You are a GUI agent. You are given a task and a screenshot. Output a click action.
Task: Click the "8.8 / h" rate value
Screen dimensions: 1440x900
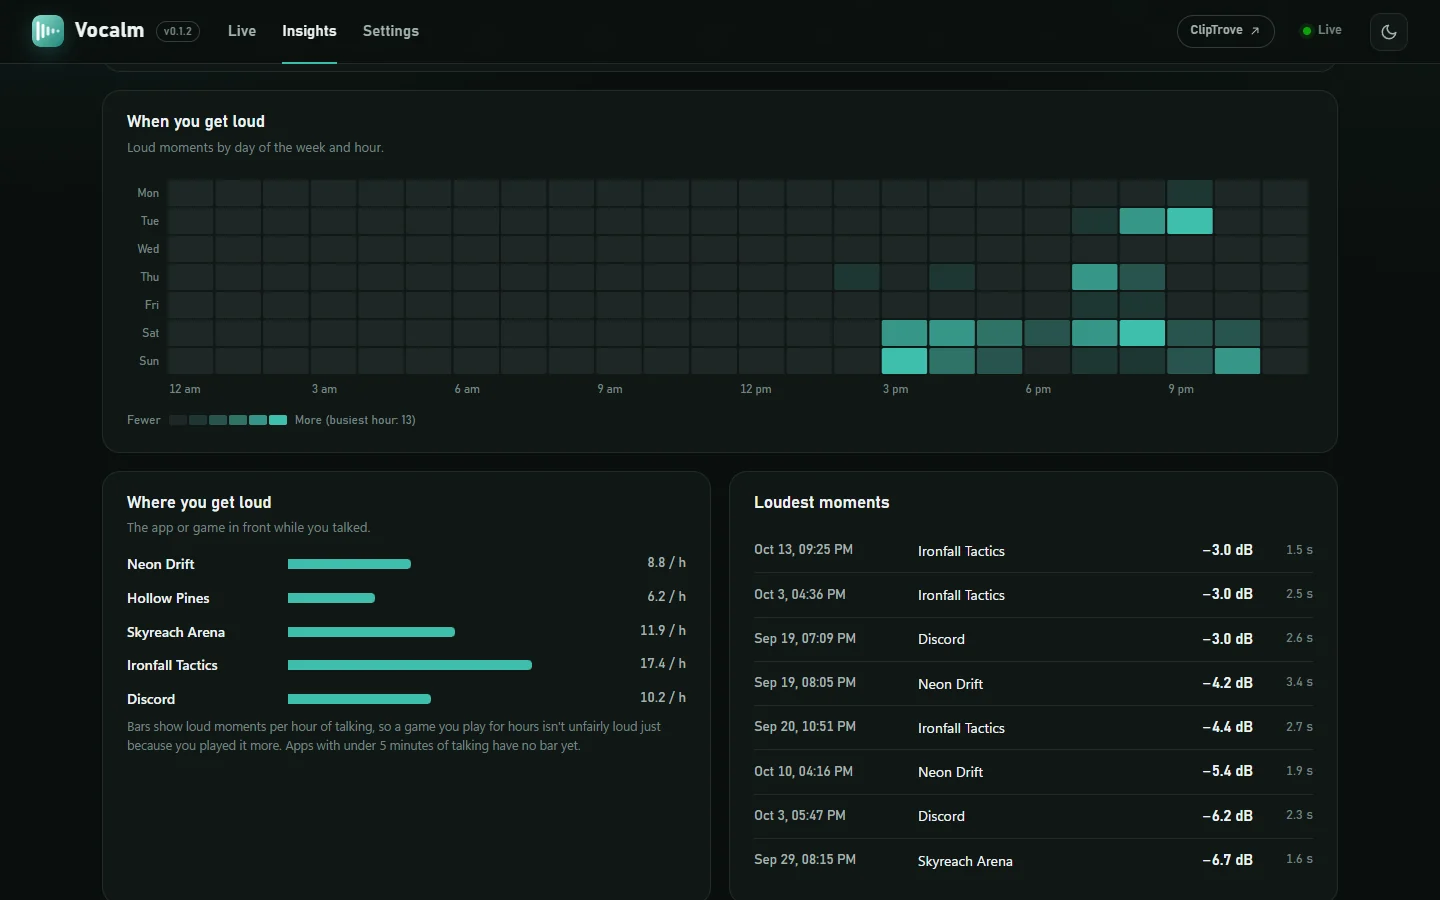coord(666,563)
